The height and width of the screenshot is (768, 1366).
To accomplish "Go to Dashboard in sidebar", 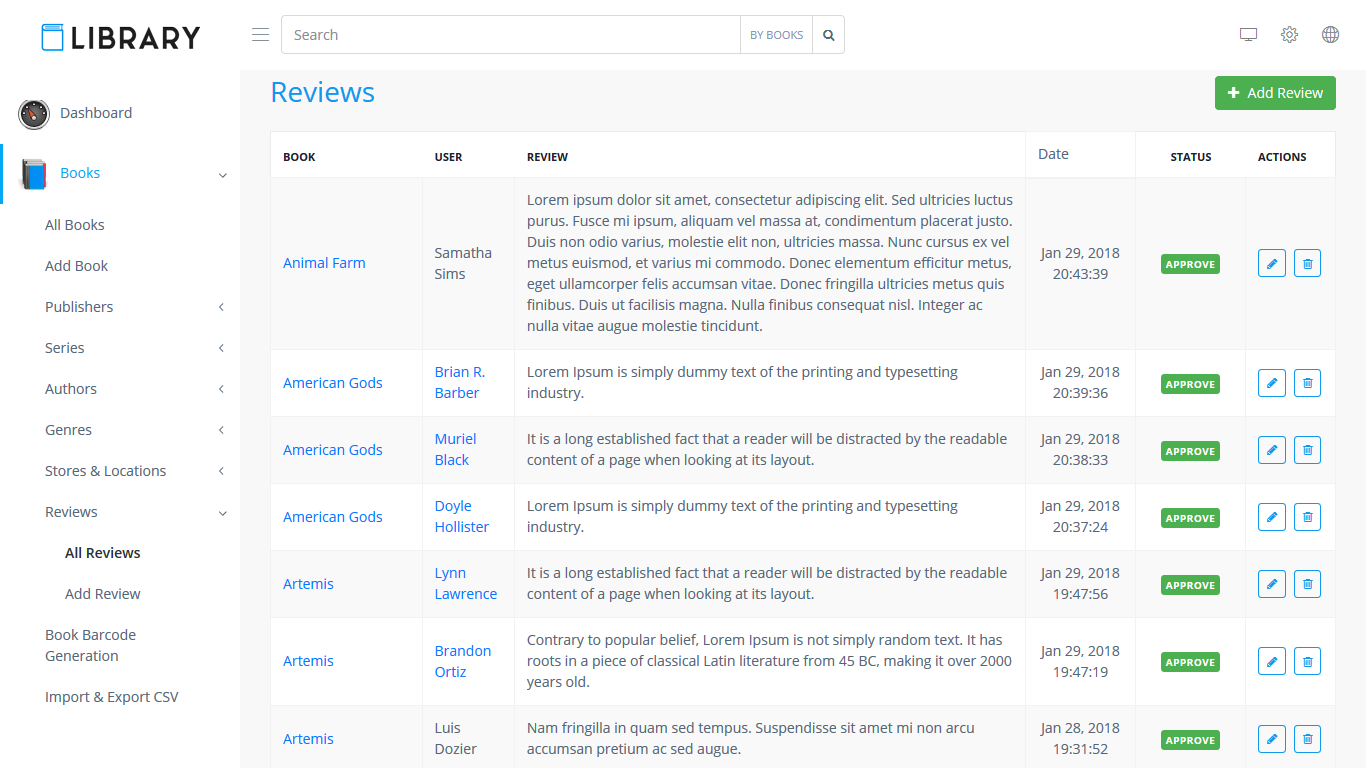I will tap(95, 113).
